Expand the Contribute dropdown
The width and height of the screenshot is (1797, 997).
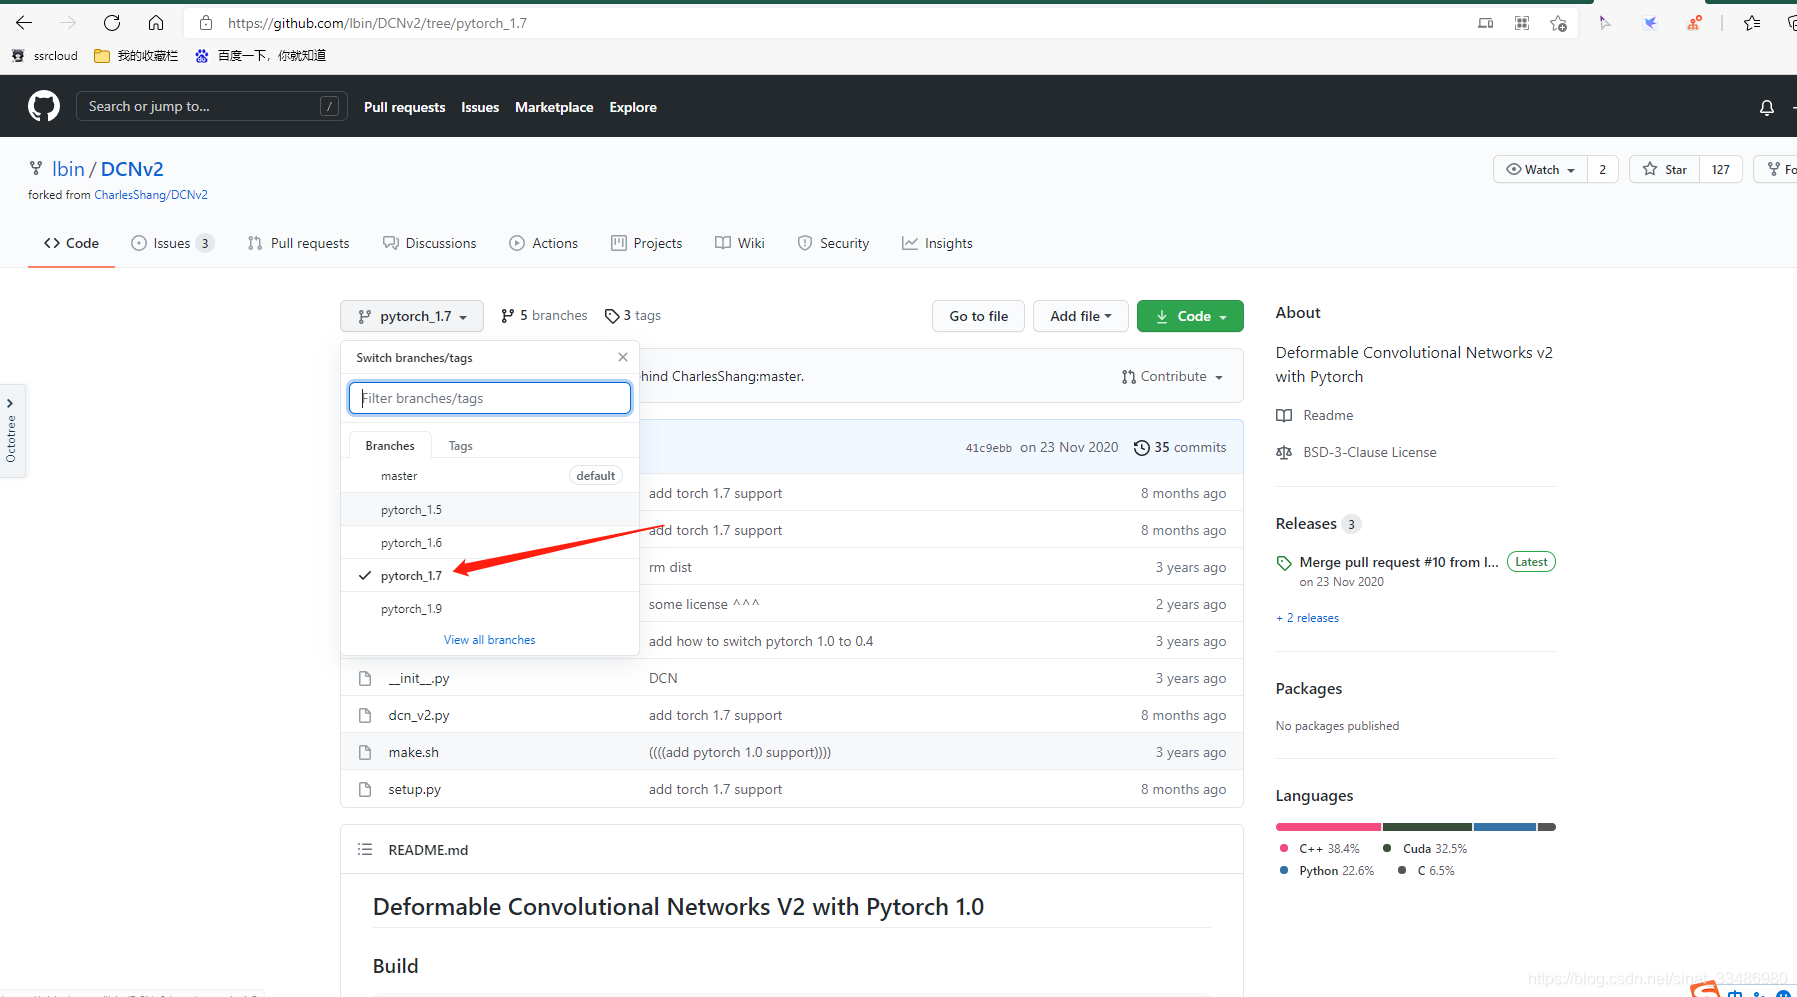pos(1172,377)
